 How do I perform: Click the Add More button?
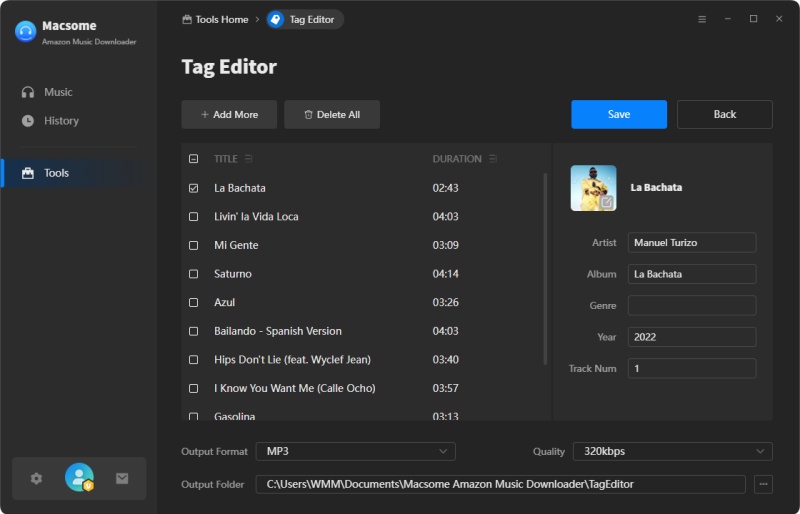pos(229,114)
